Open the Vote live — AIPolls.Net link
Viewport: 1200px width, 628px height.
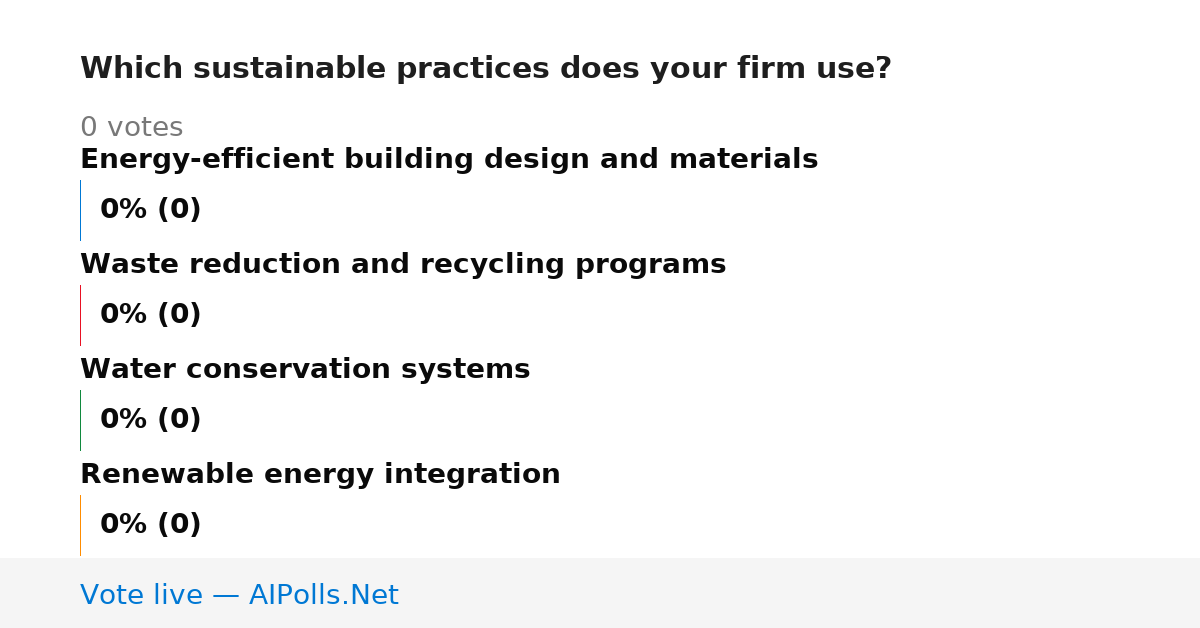pyautogui.click(x=239, y=595)
